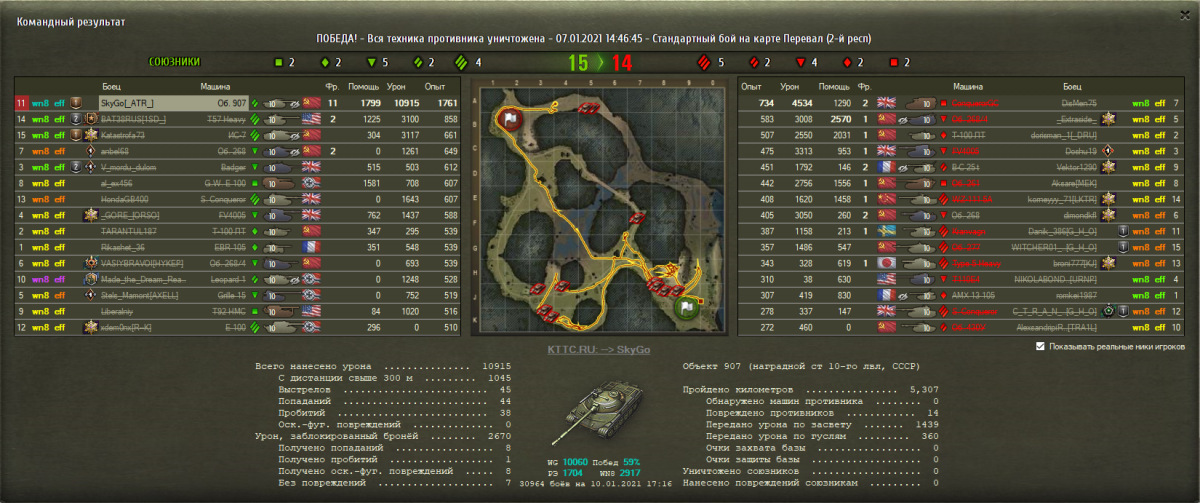This screenshot has height=503, width=1200.
Task: Click the UK flag in Badger row
Action: tap(310, 167)
